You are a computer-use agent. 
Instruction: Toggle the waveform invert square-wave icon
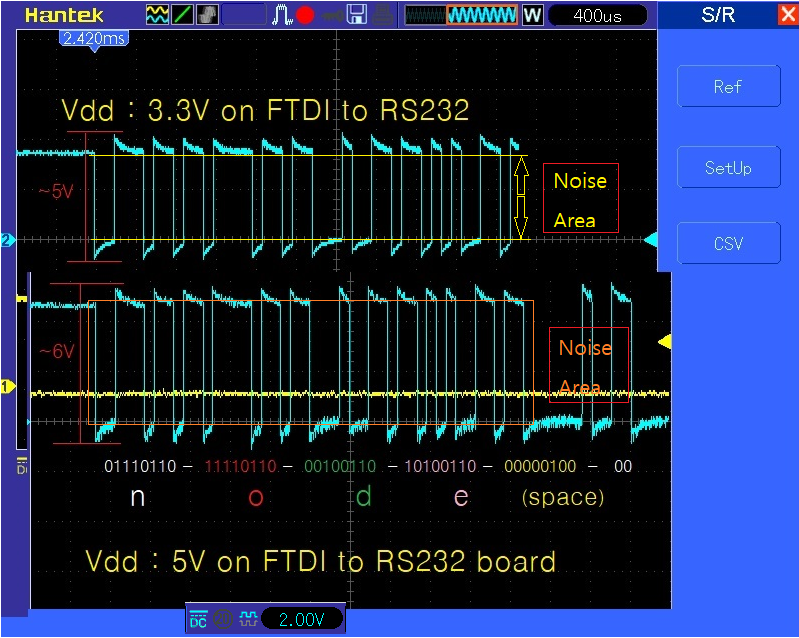248,619
